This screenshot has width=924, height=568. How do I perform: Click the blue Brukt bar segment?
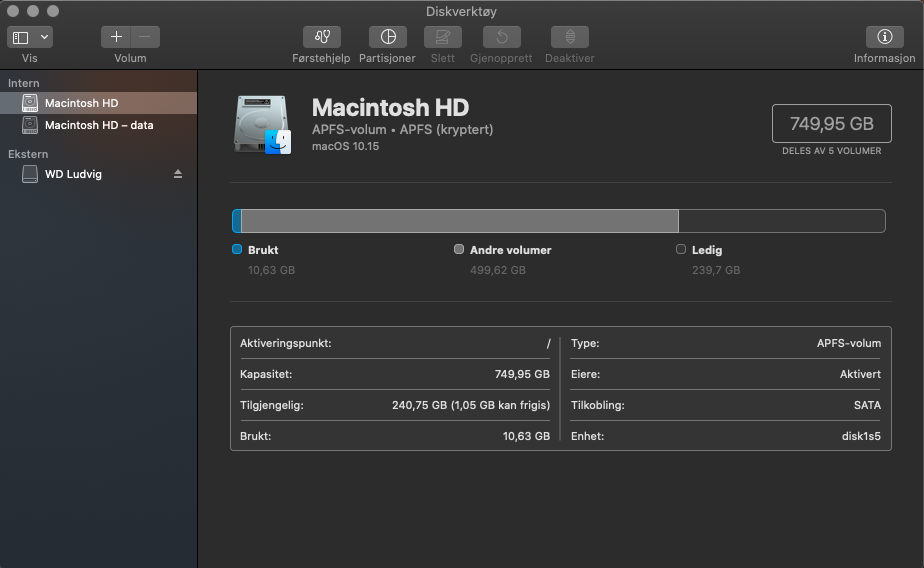[237, 221]
